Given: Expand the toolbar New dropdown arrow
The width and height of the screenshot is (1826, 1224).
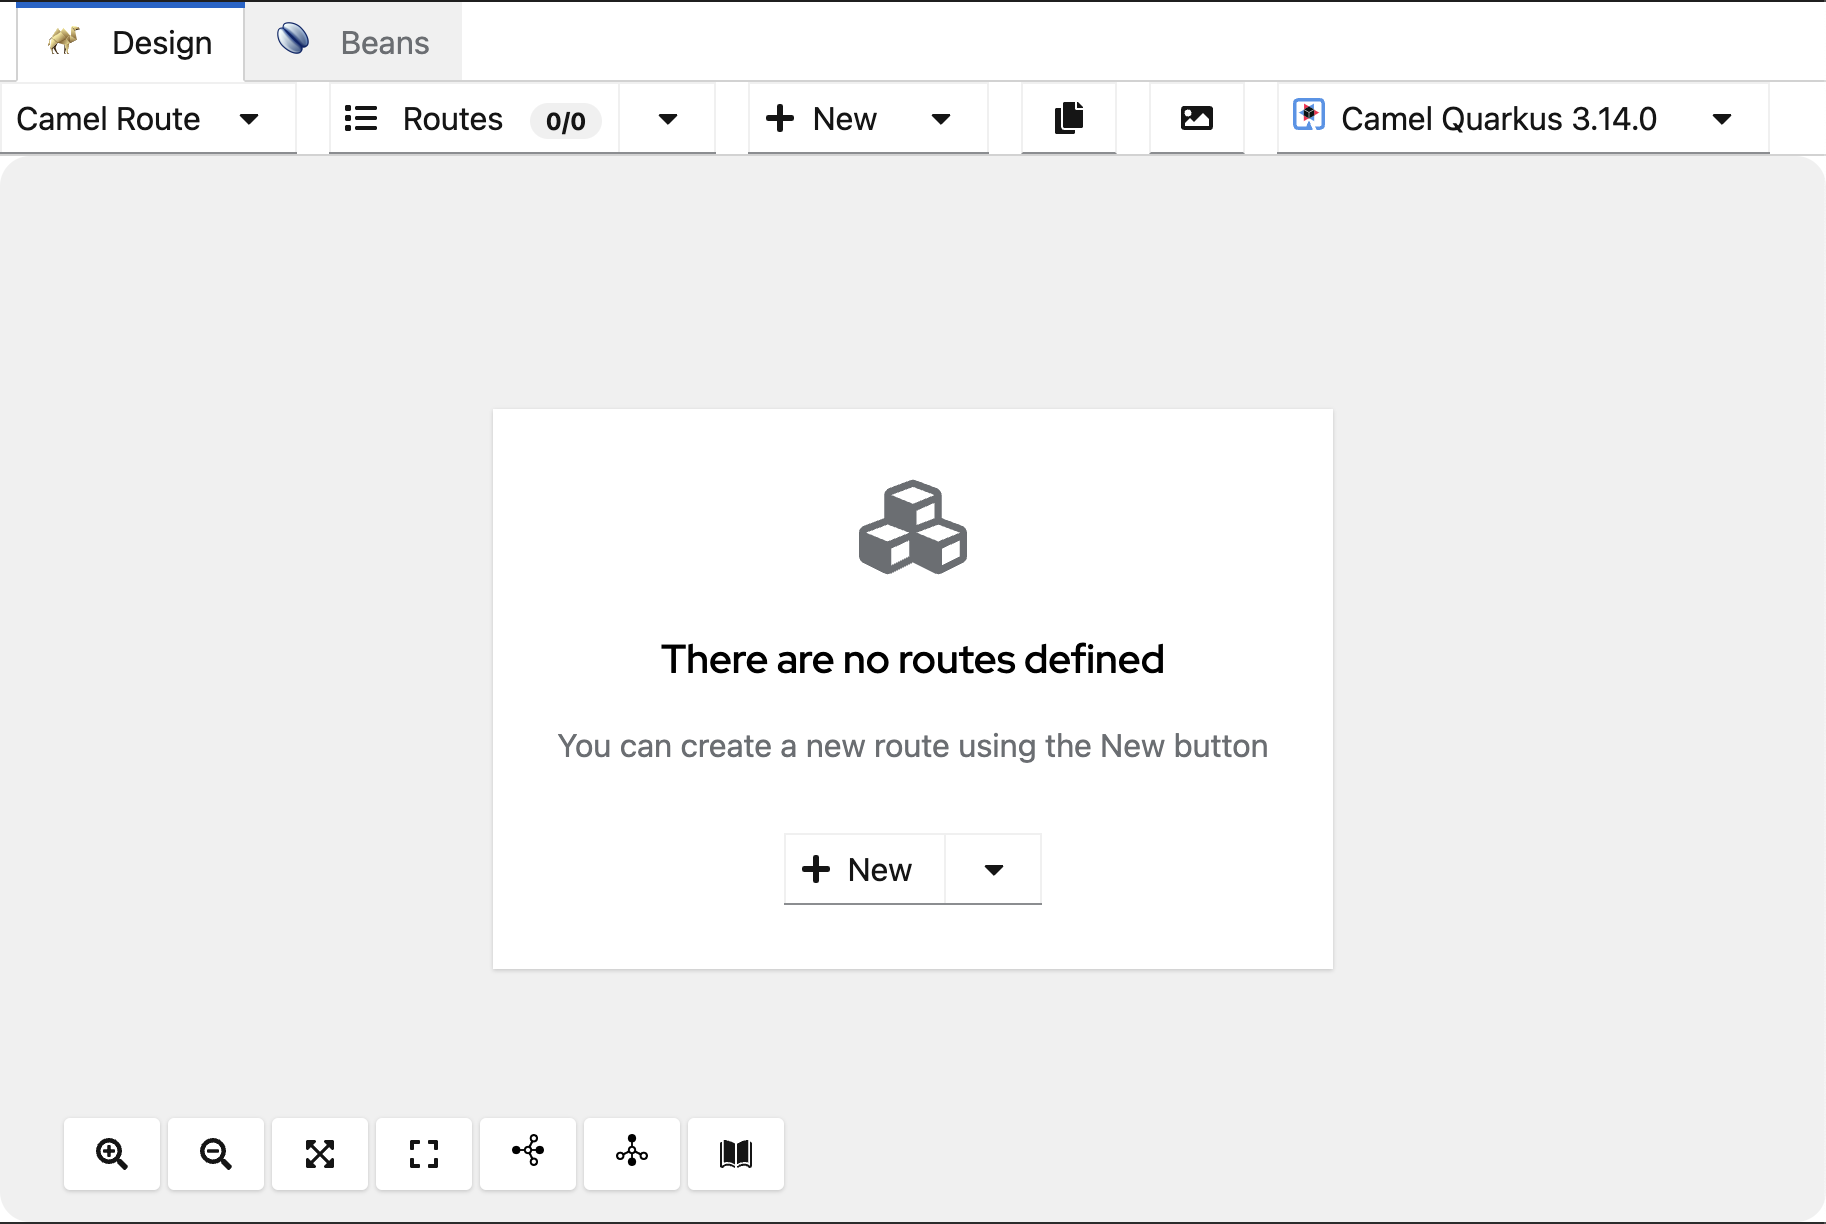Looking at the screenshot, I should (x=941, y=119).
